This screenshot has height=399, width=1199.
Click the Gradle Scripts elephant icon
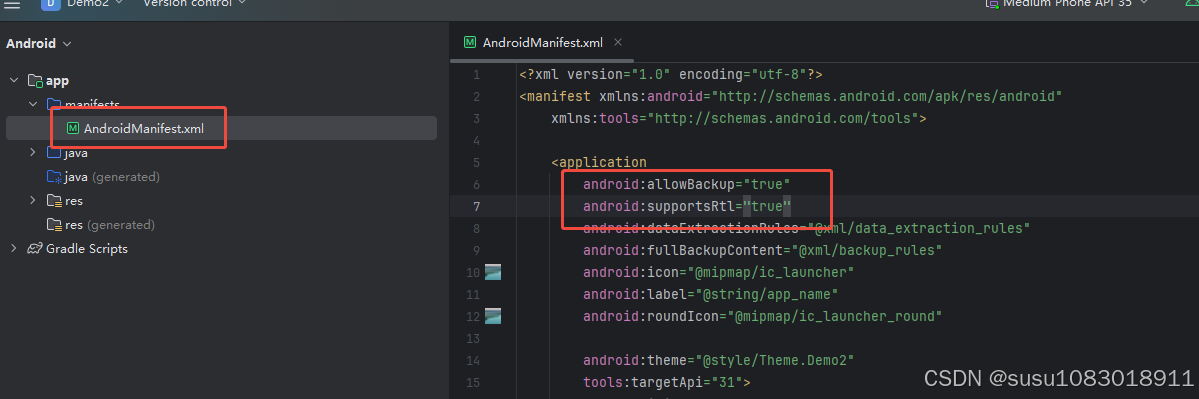click(34, 248)
